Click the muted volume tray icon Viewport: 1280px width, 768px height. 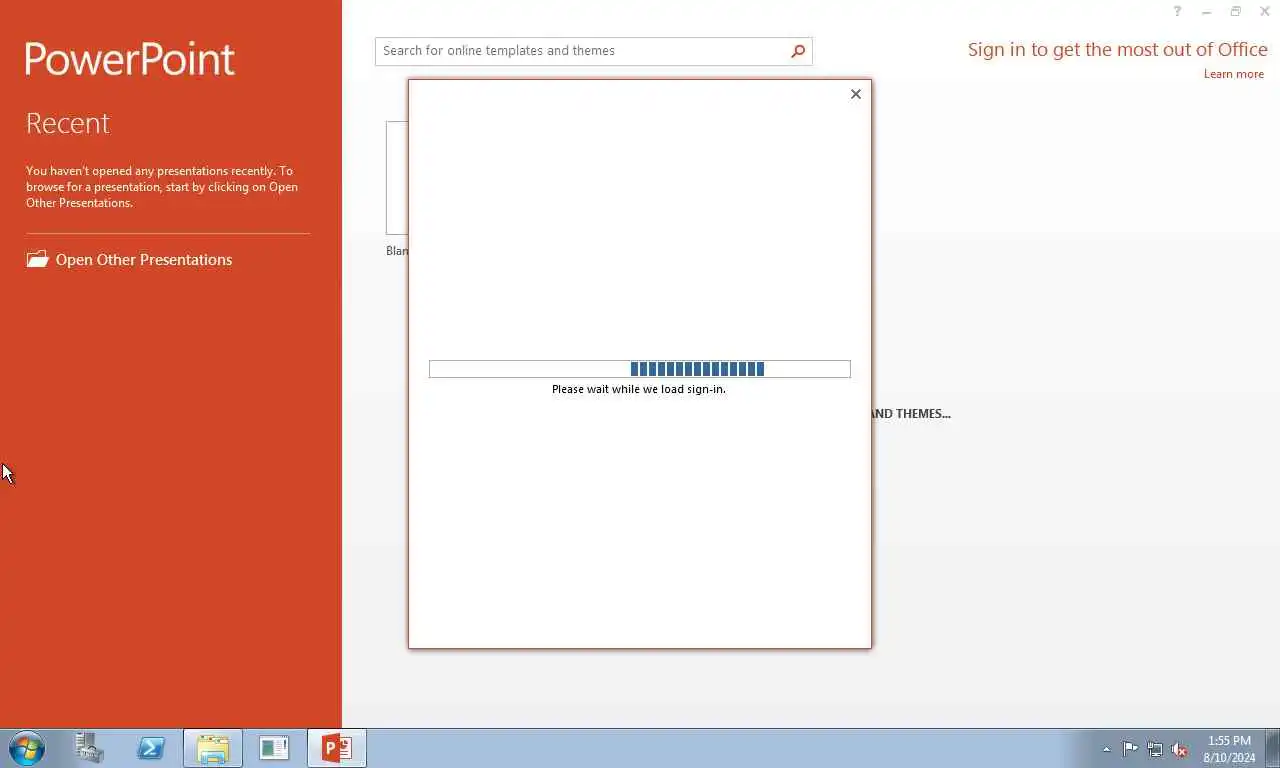pyautogui.click(x=1180, y=749)
